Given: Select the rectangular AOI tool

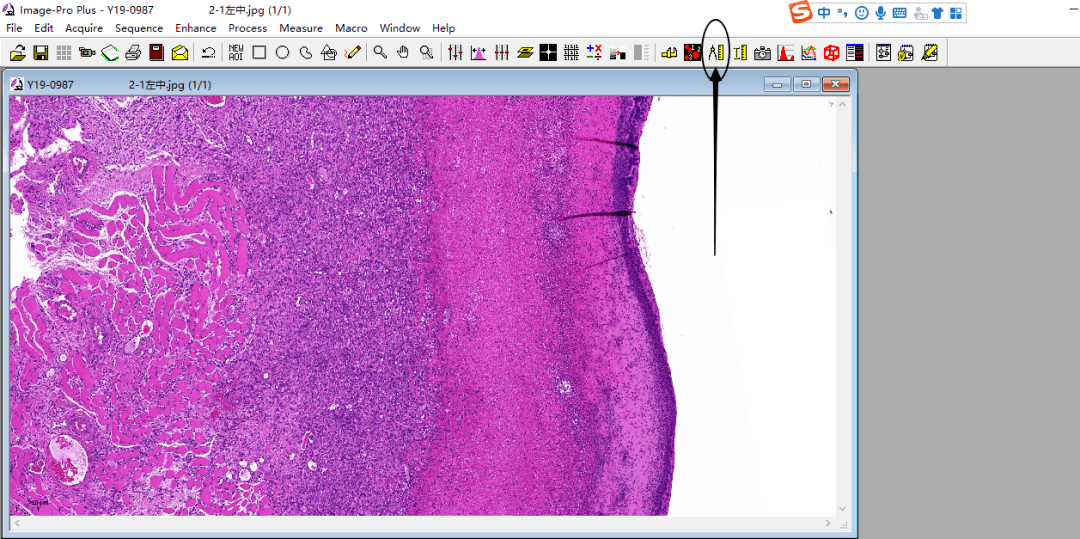Looking at the screenshot, I should click(x=259, y=53).
